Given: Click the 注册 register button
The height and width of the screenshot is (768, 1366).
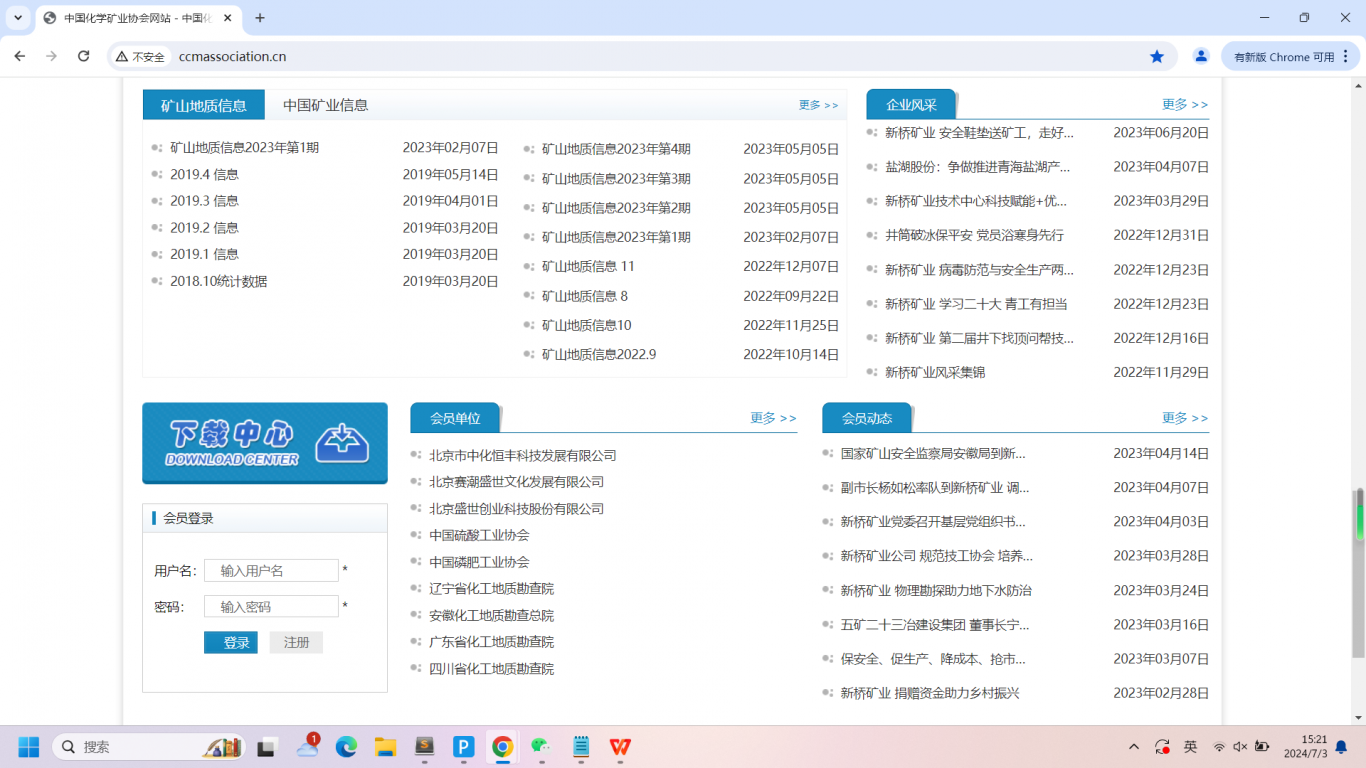Looking at the screenshot, I should (x=296, y=642).
